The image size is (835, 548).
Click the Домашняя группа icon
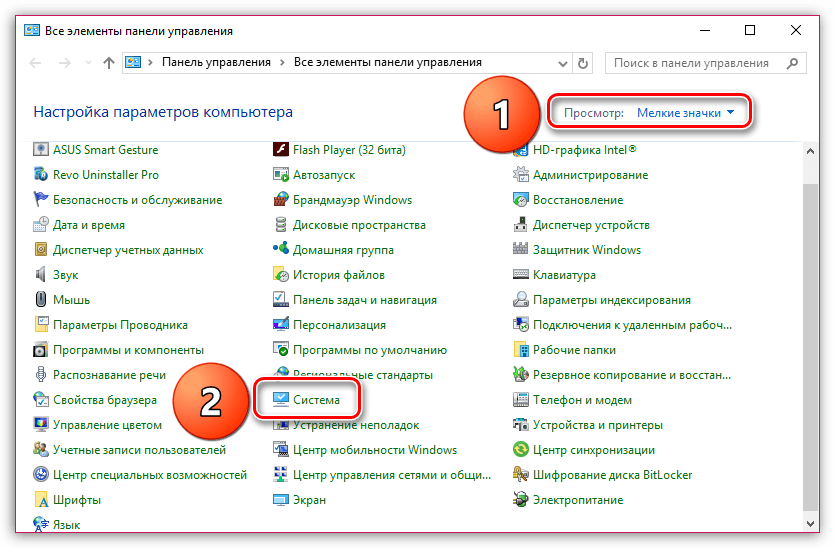point(281,250)
